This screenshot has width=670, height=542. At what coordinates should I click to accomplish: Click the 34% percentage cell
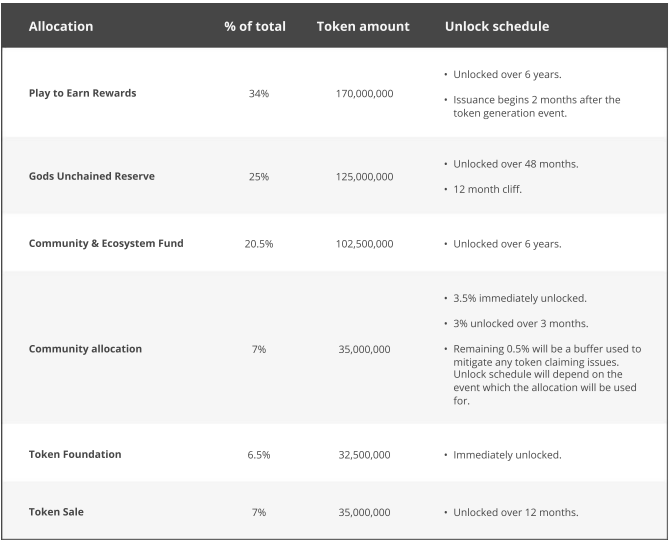click(x=258, y=93)
